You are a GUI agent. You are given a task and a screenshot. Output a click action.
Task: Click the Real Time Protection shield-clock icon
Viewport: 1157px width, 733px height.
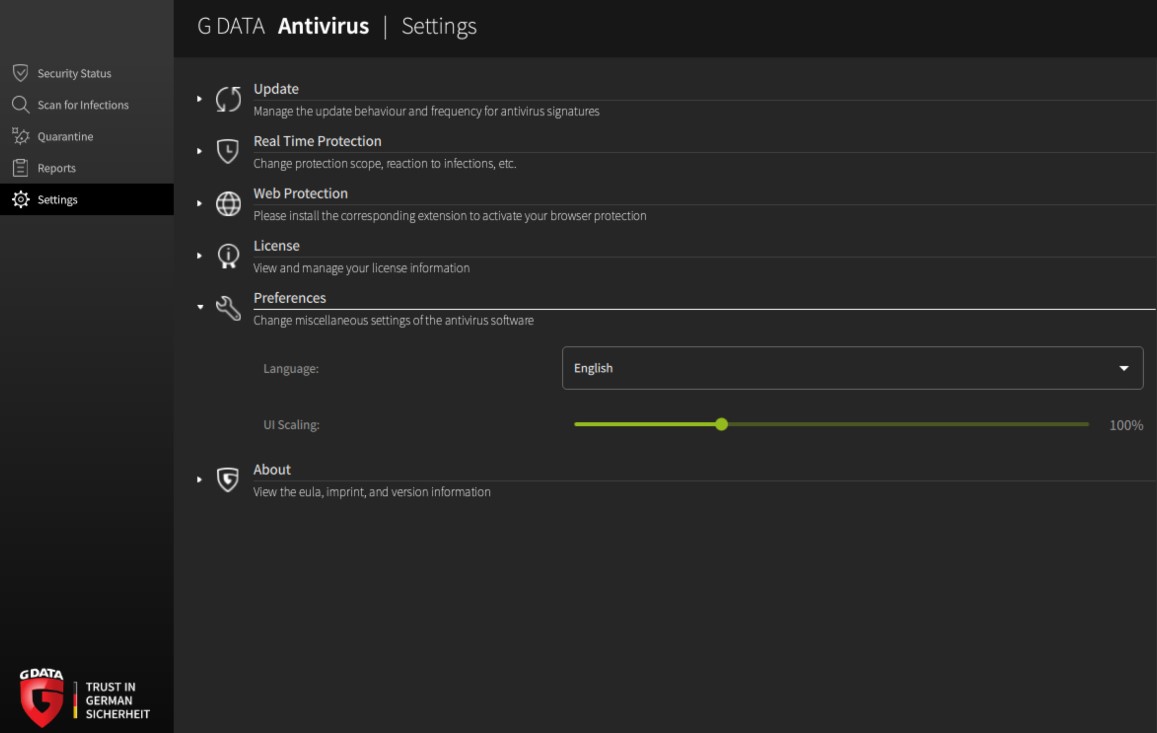tap(228, 151)
